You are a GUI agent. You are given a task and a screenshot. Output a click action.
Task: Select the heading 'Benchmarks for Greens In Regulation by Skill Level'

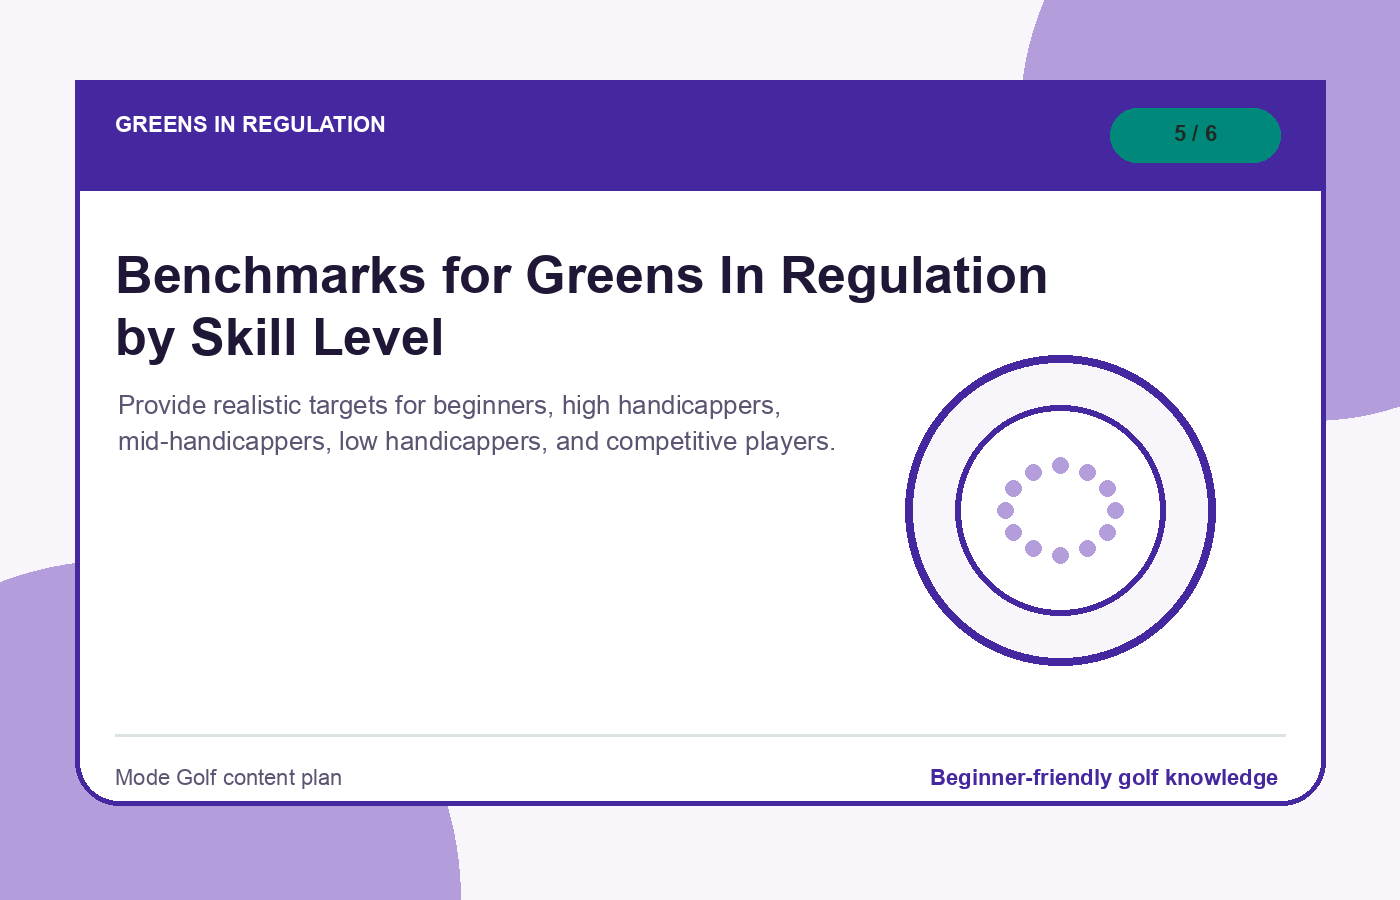(582, 306)
